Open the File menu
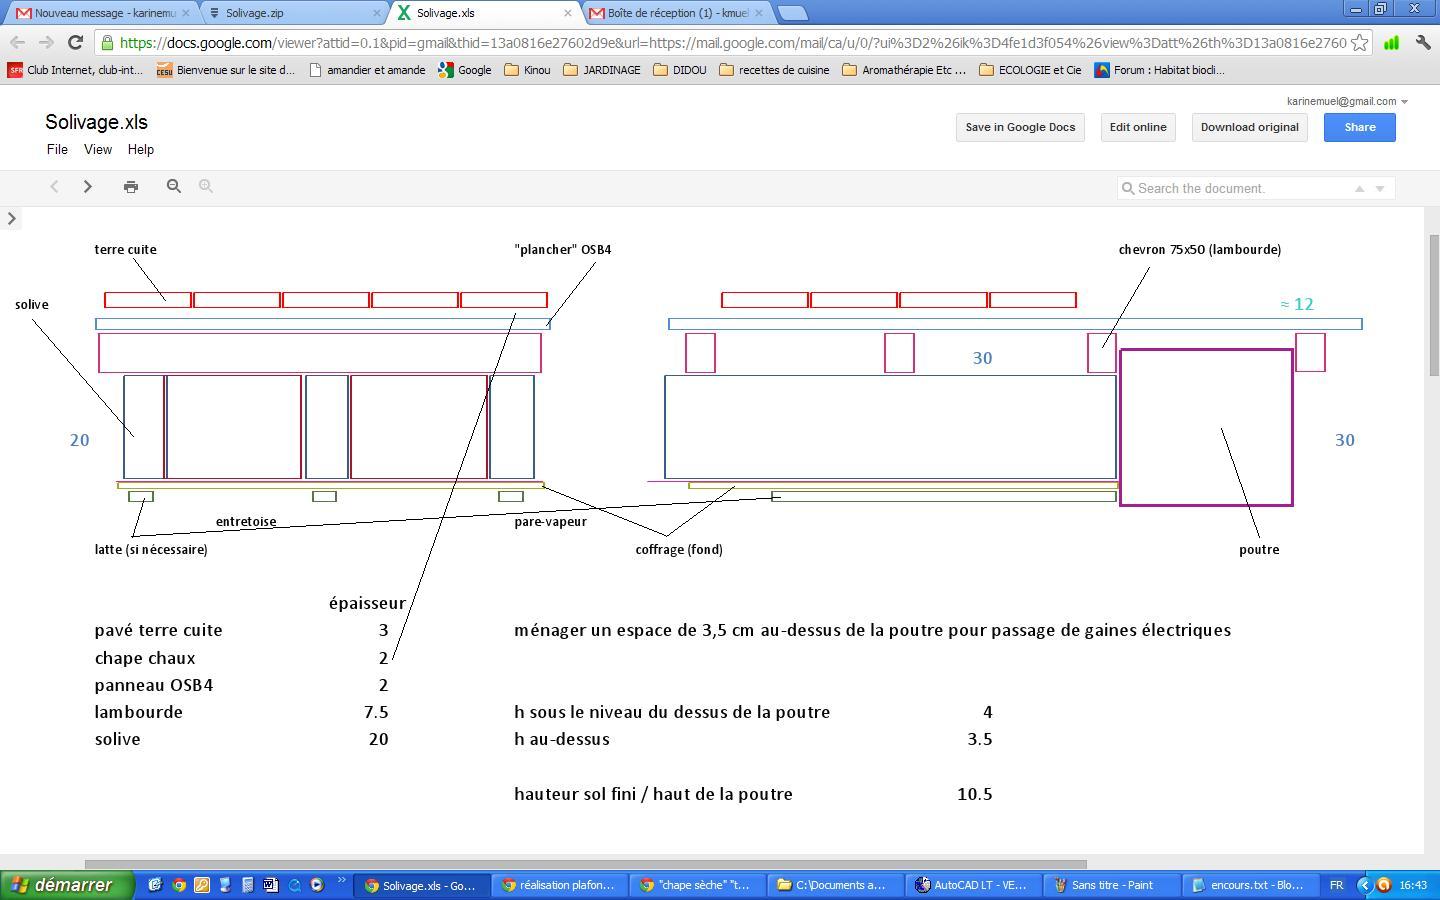 [57, 149]
